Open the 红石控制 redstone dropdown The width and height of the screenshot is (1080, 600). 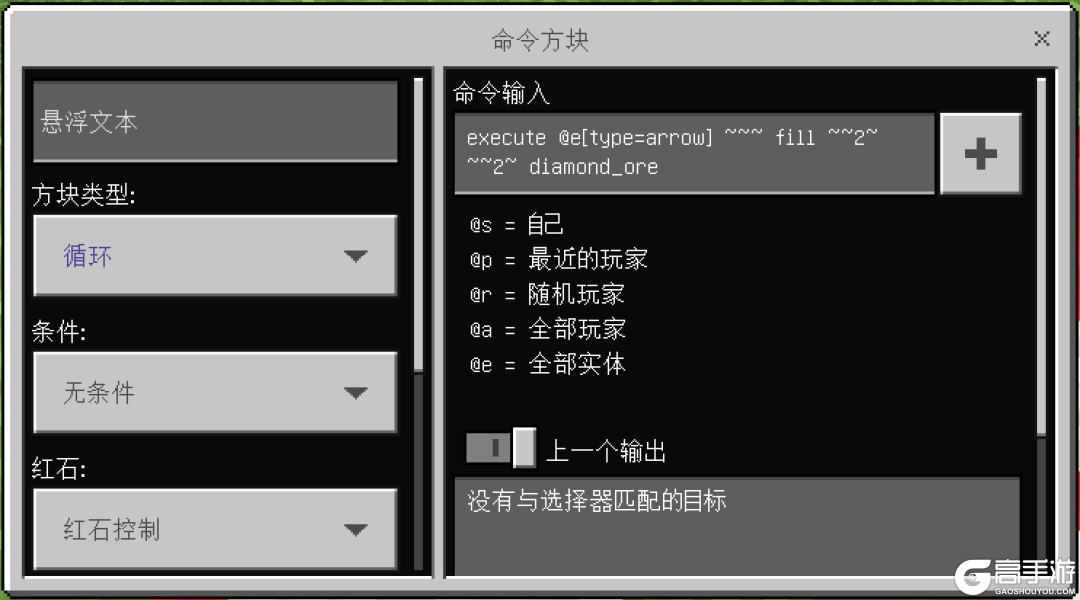[215, 529]
